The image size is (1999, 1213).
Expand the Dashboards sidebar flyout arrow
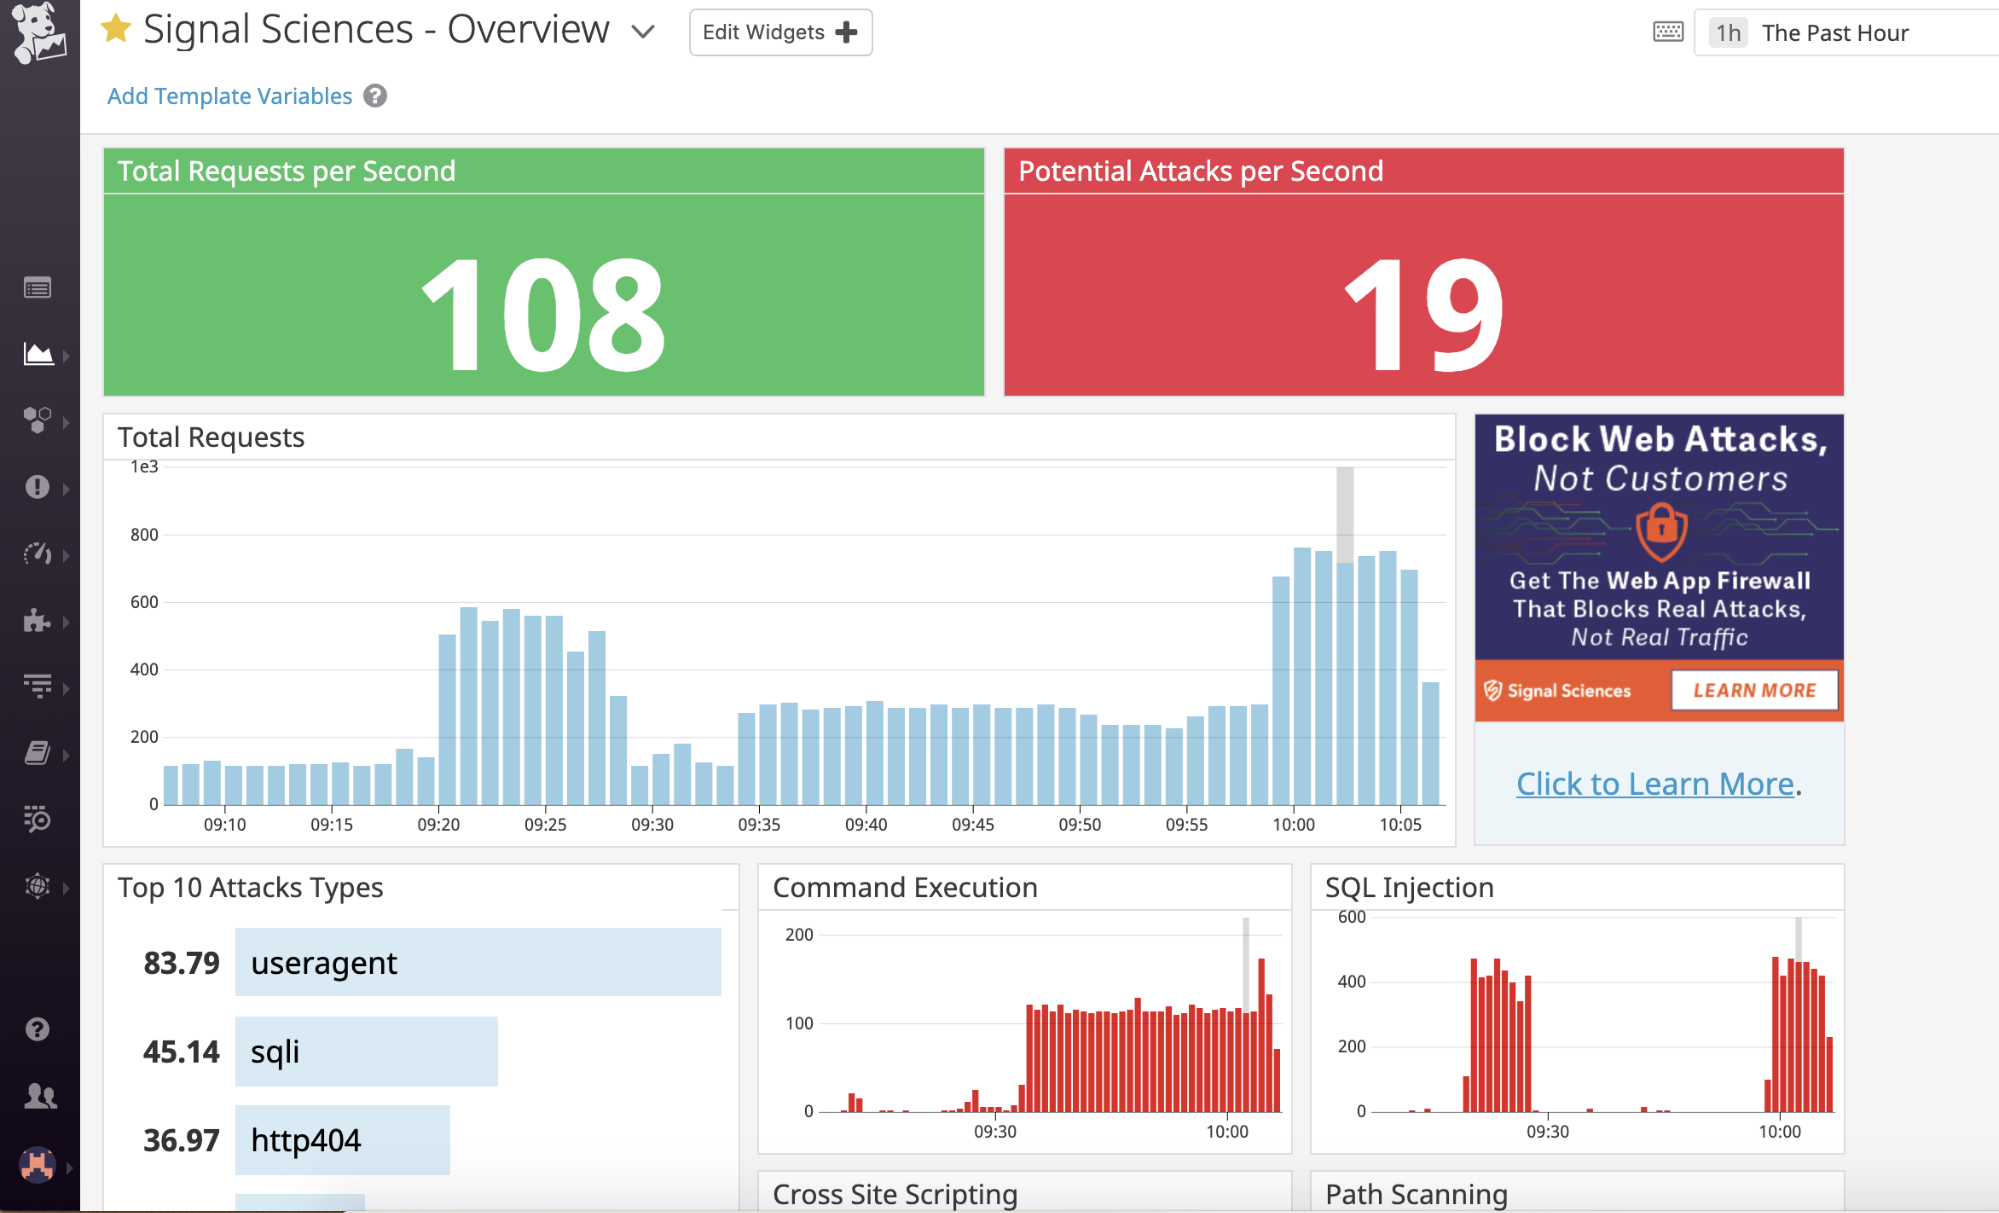66,355
